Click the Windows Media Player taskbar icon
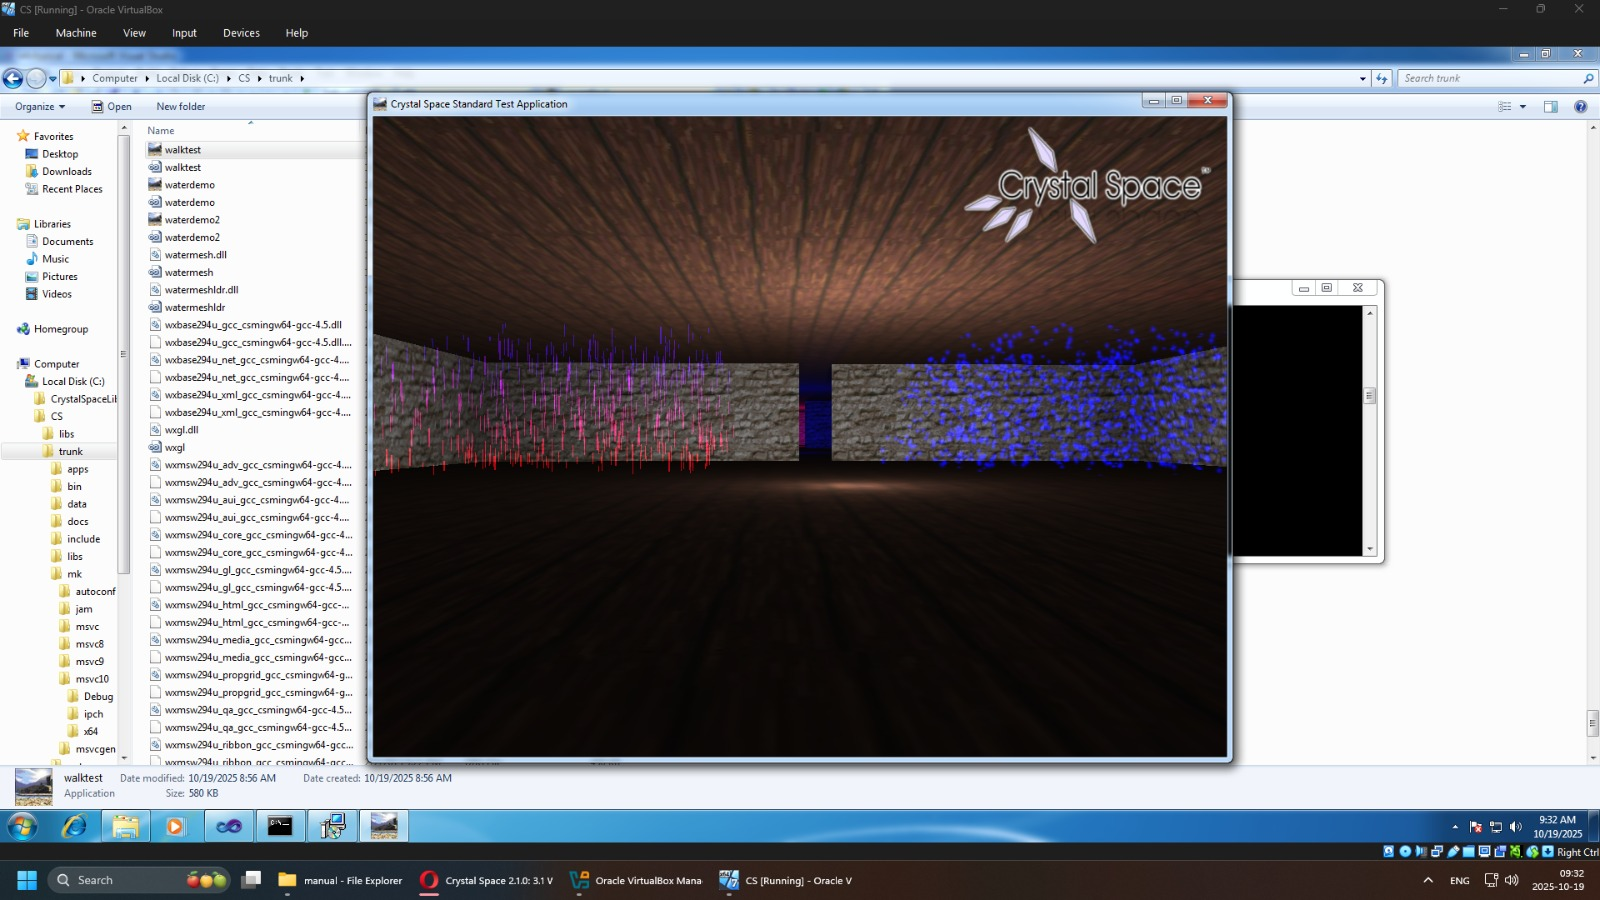 (x=175, y=826)
